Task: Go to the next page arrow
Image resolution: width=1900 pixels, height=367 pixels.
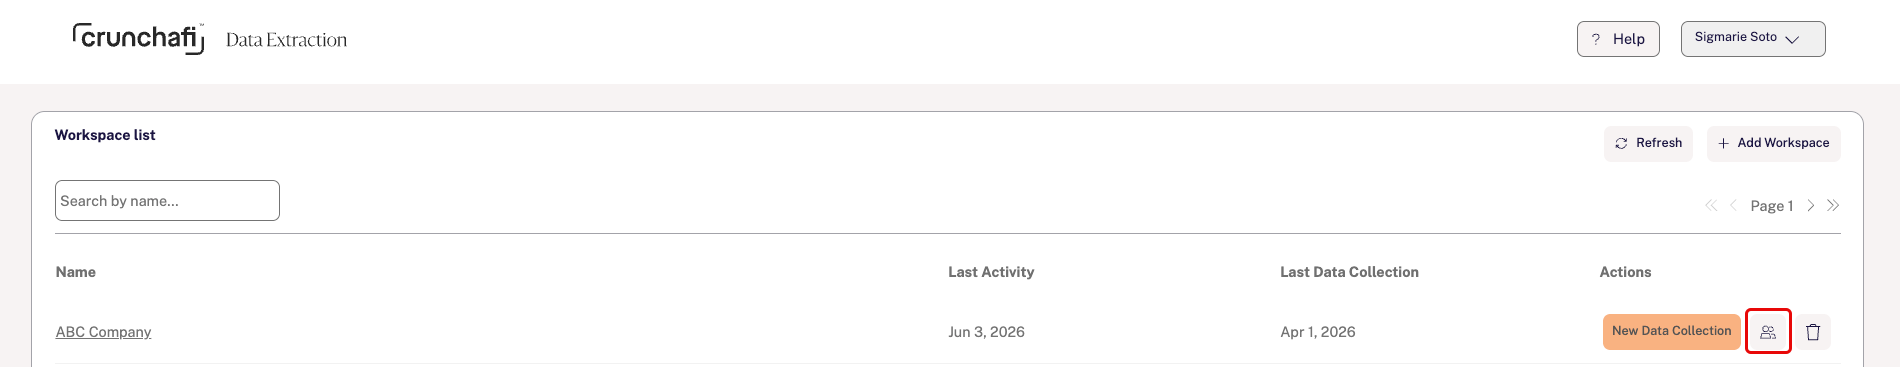Action: (x=1811, y=206)
